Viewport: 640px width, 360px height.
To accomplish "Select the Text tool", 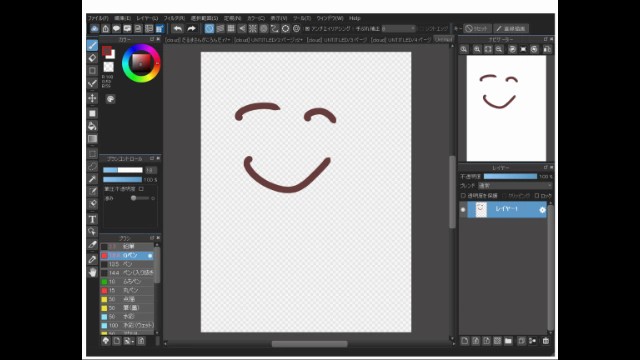I will tap(93, 219).
